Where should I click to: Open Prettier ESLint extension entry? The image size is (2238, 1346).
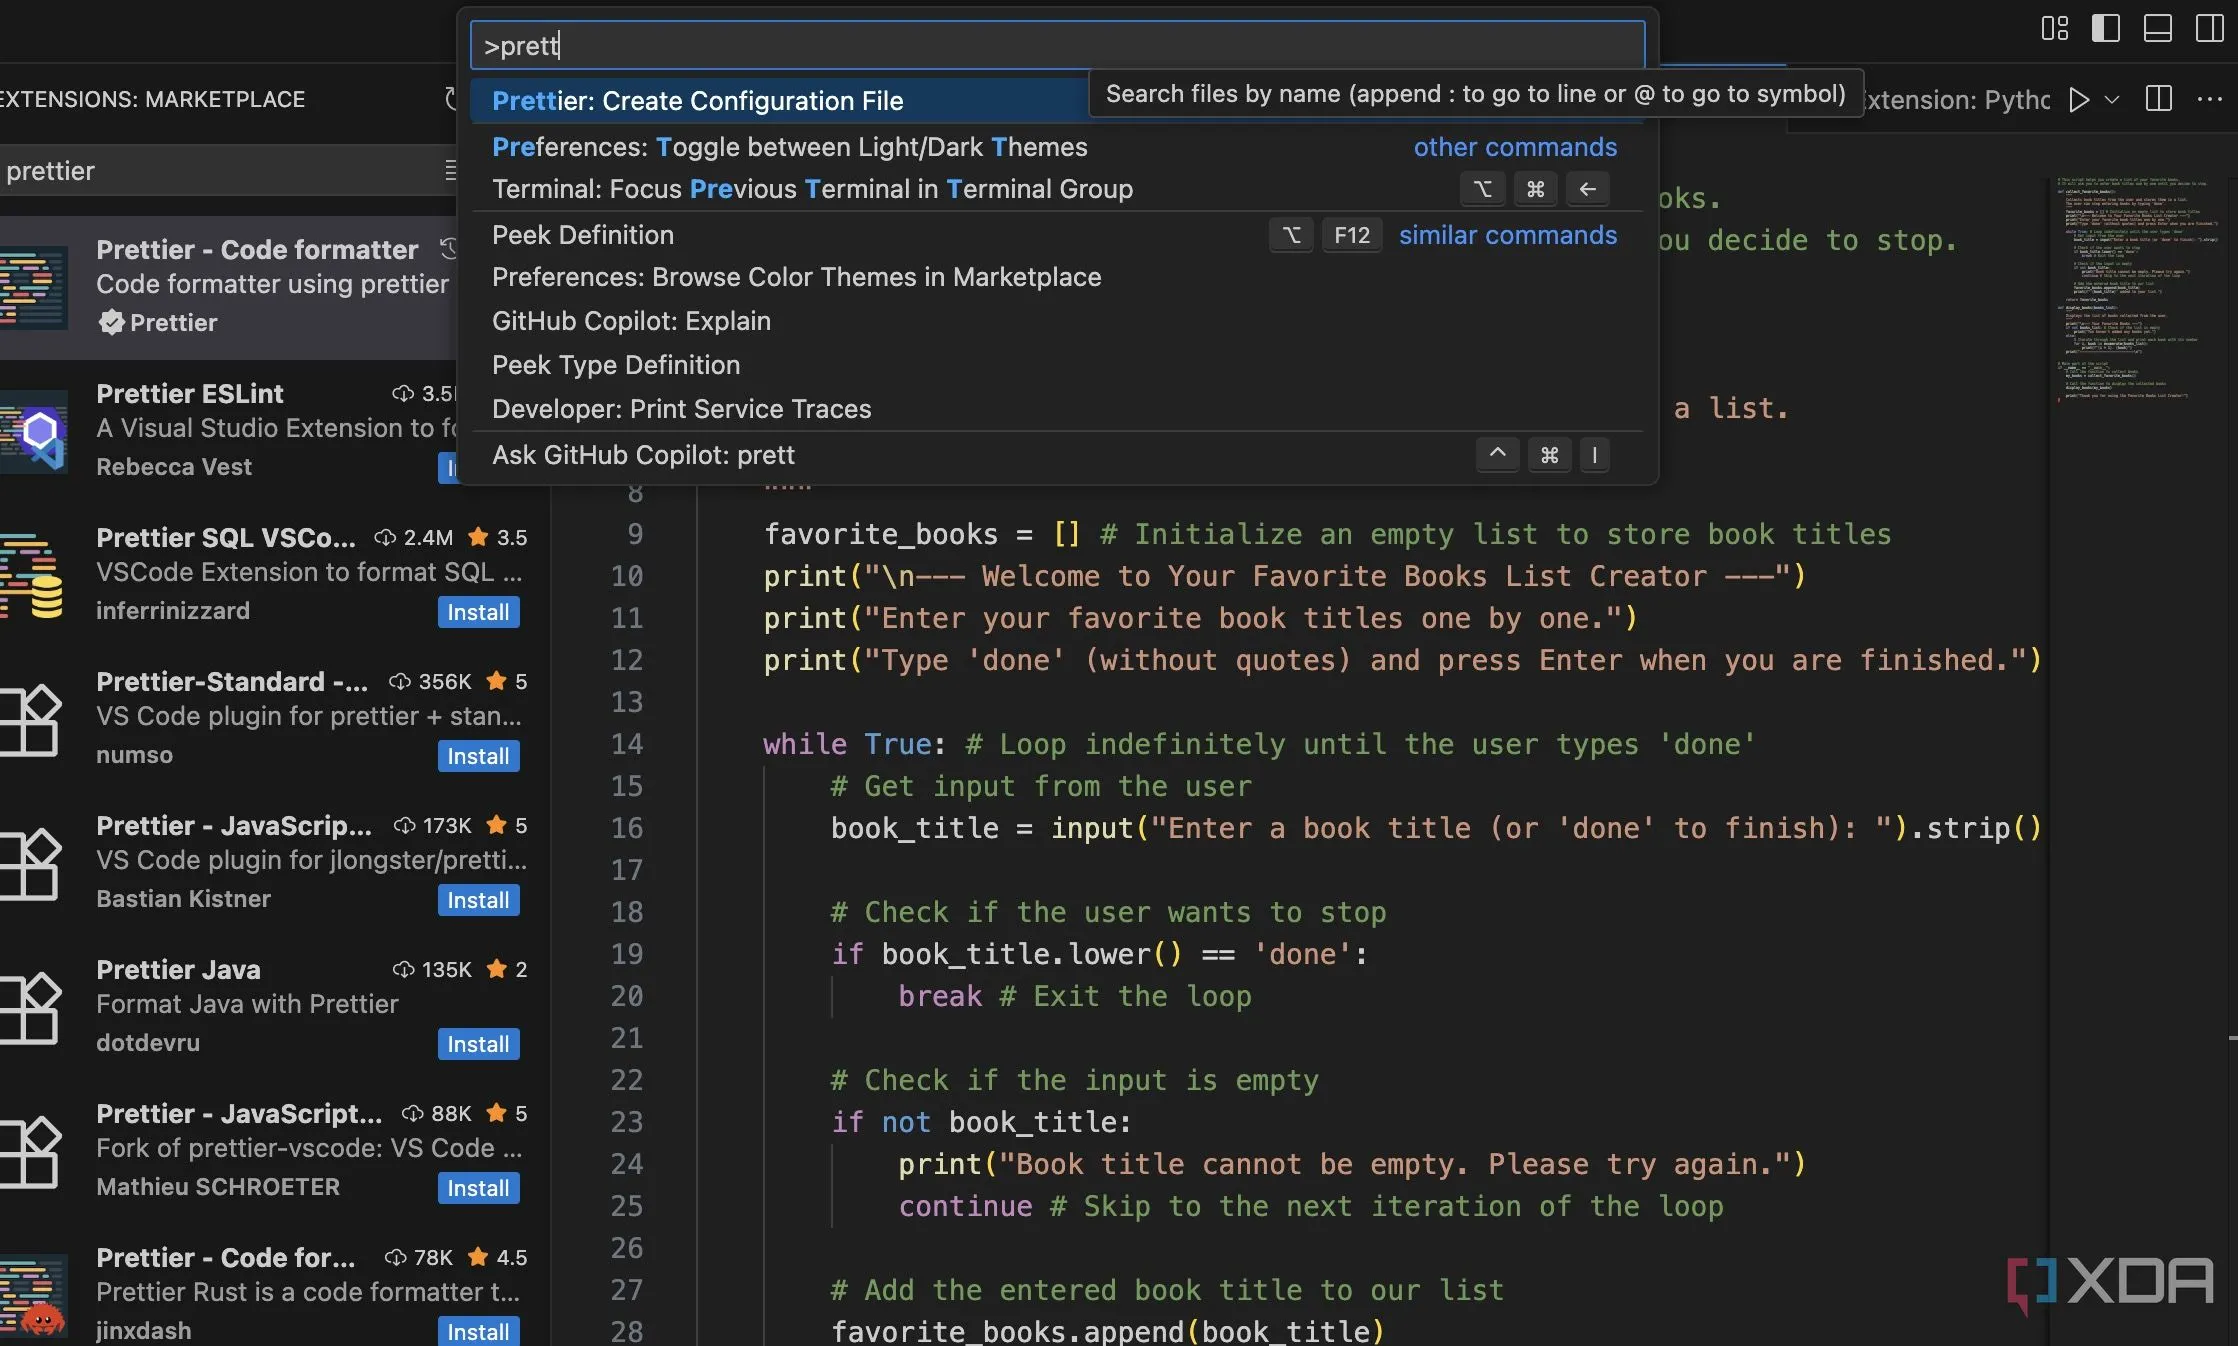tap(228, 431)
